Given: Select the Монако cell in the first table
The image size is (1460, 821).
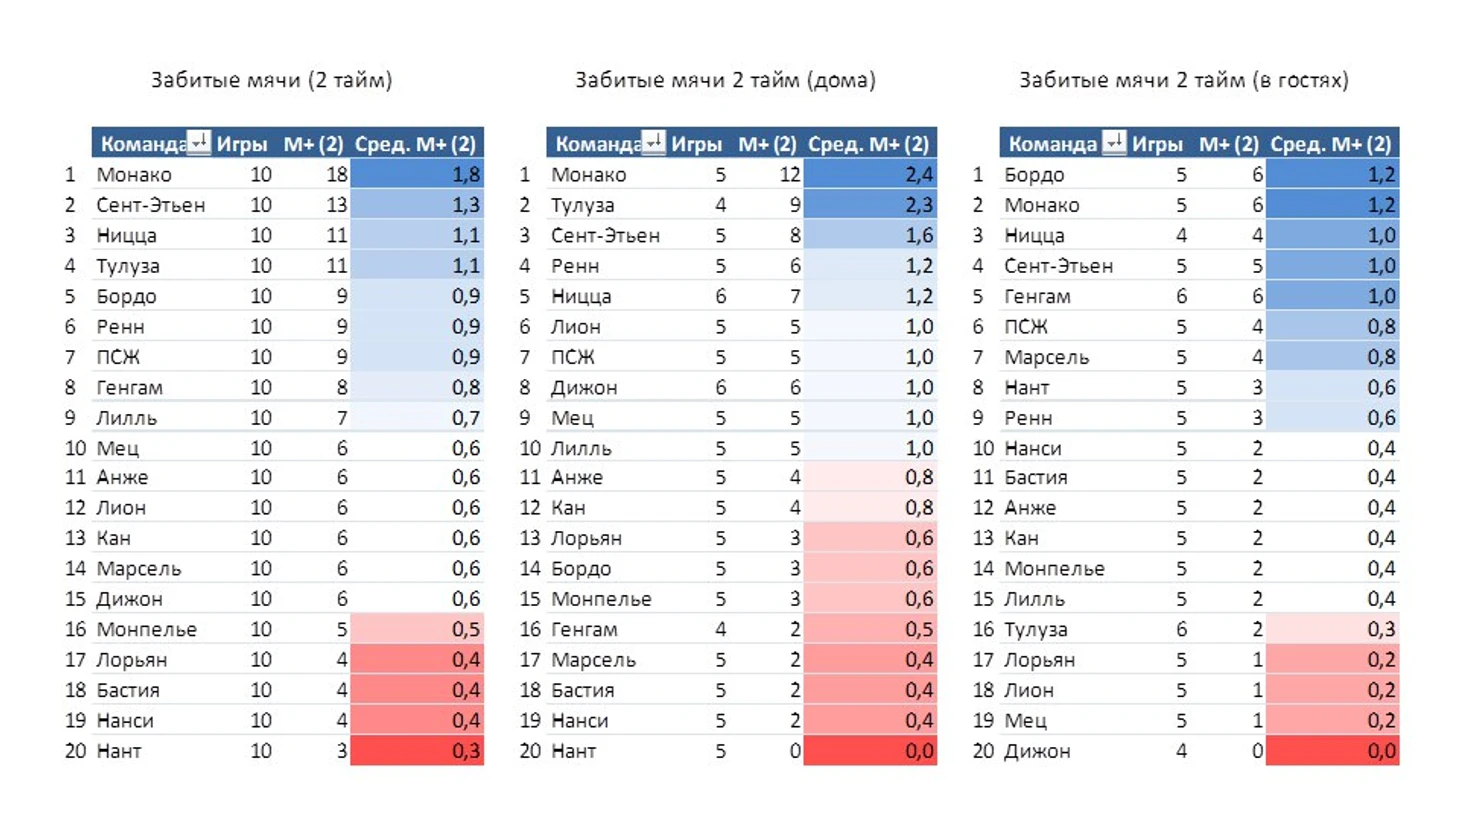Looking at the screenshot, I should pyautogui.click(x=134, y=175).
